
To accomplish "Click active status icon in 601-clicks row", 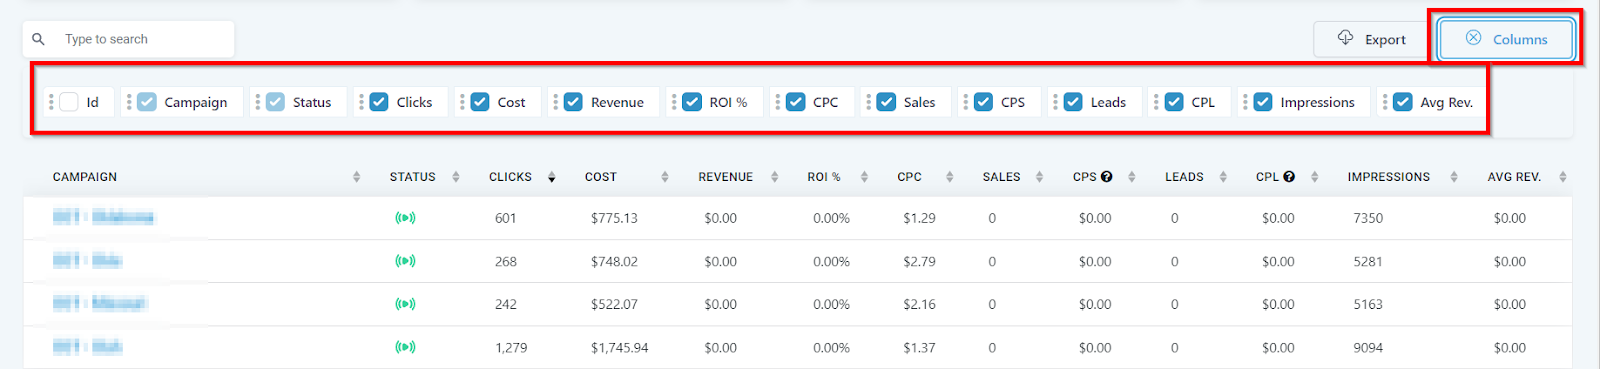I will (x=405, y=218).
